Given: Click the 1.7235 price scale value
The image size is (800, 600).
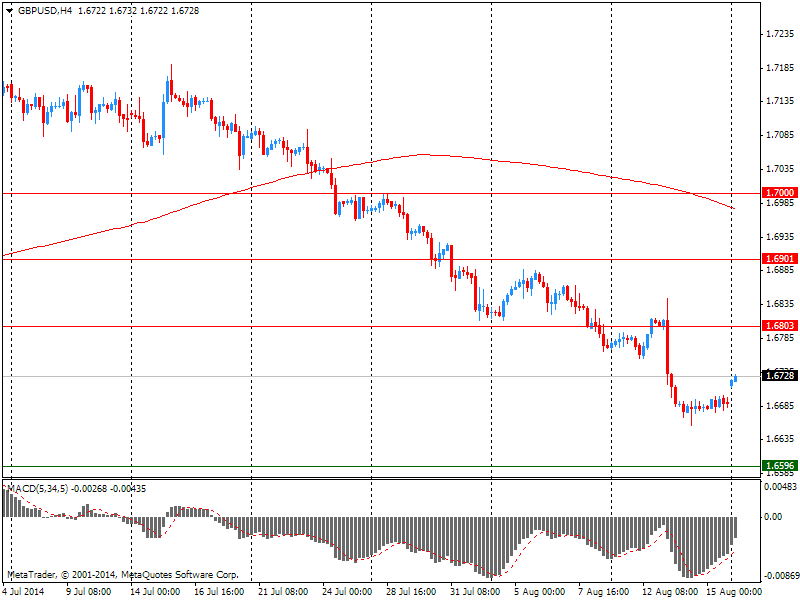Looking at the screenshot, I should coord(781,34).
